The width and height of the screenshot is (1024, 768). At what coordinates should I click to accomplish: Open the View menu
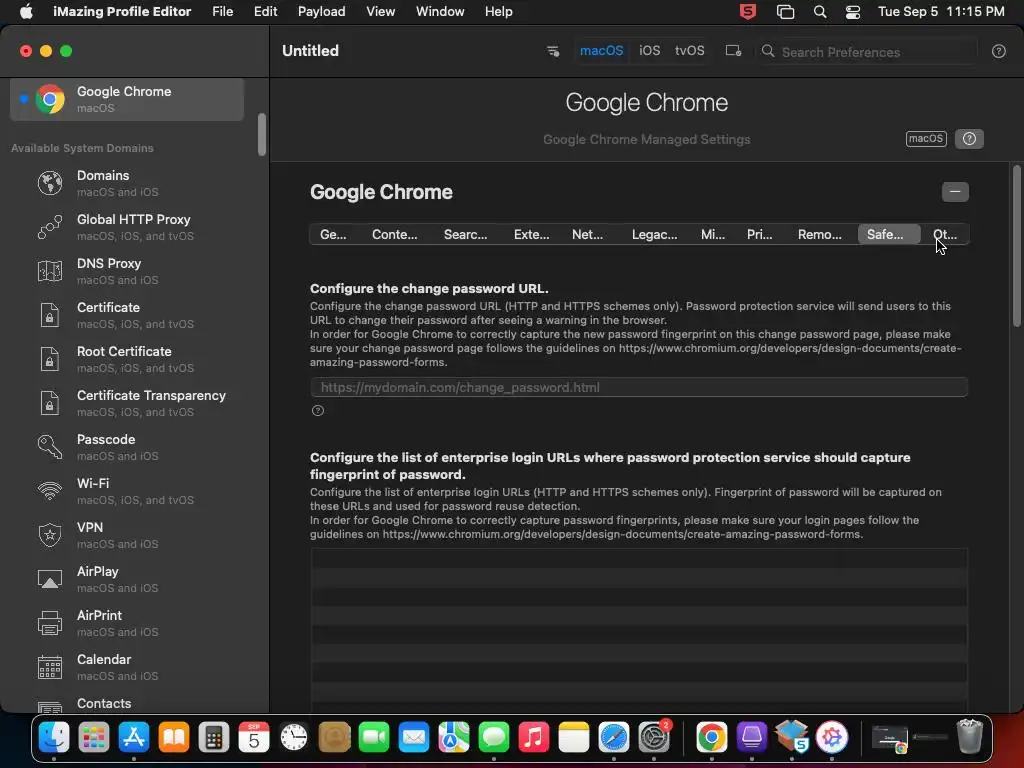click(380, 12)
